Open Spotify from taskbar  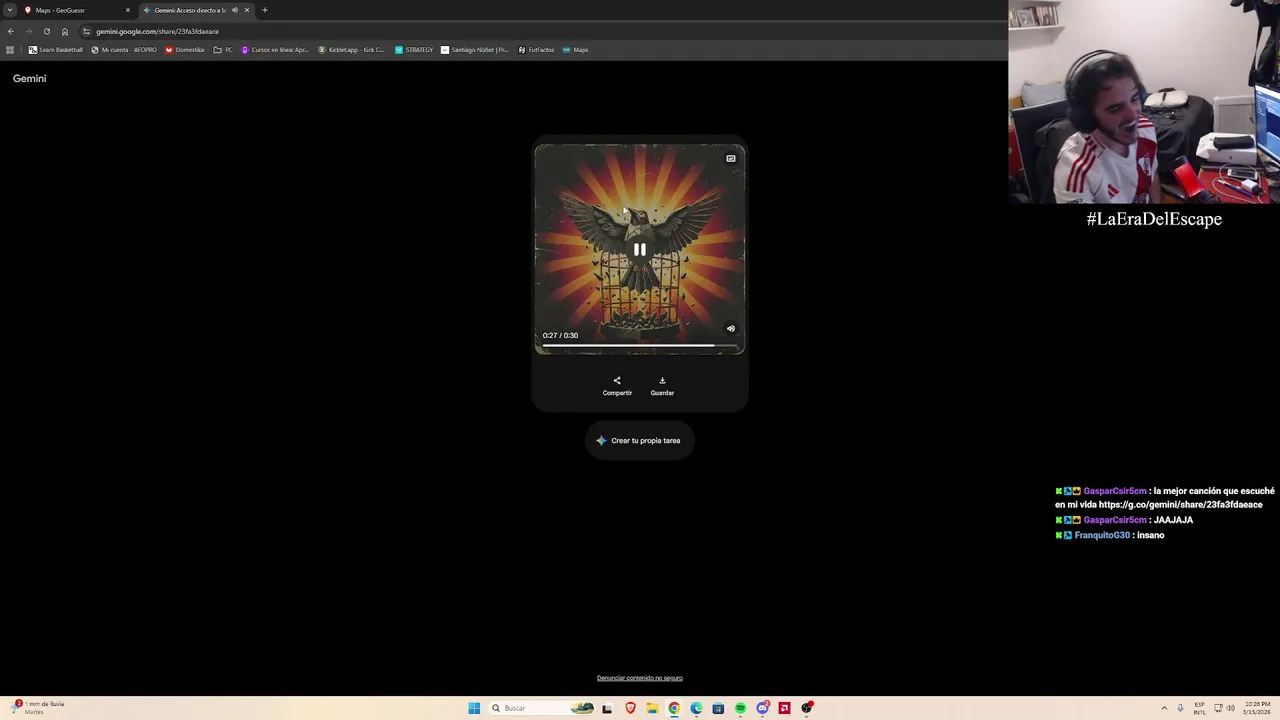(740, 708)
